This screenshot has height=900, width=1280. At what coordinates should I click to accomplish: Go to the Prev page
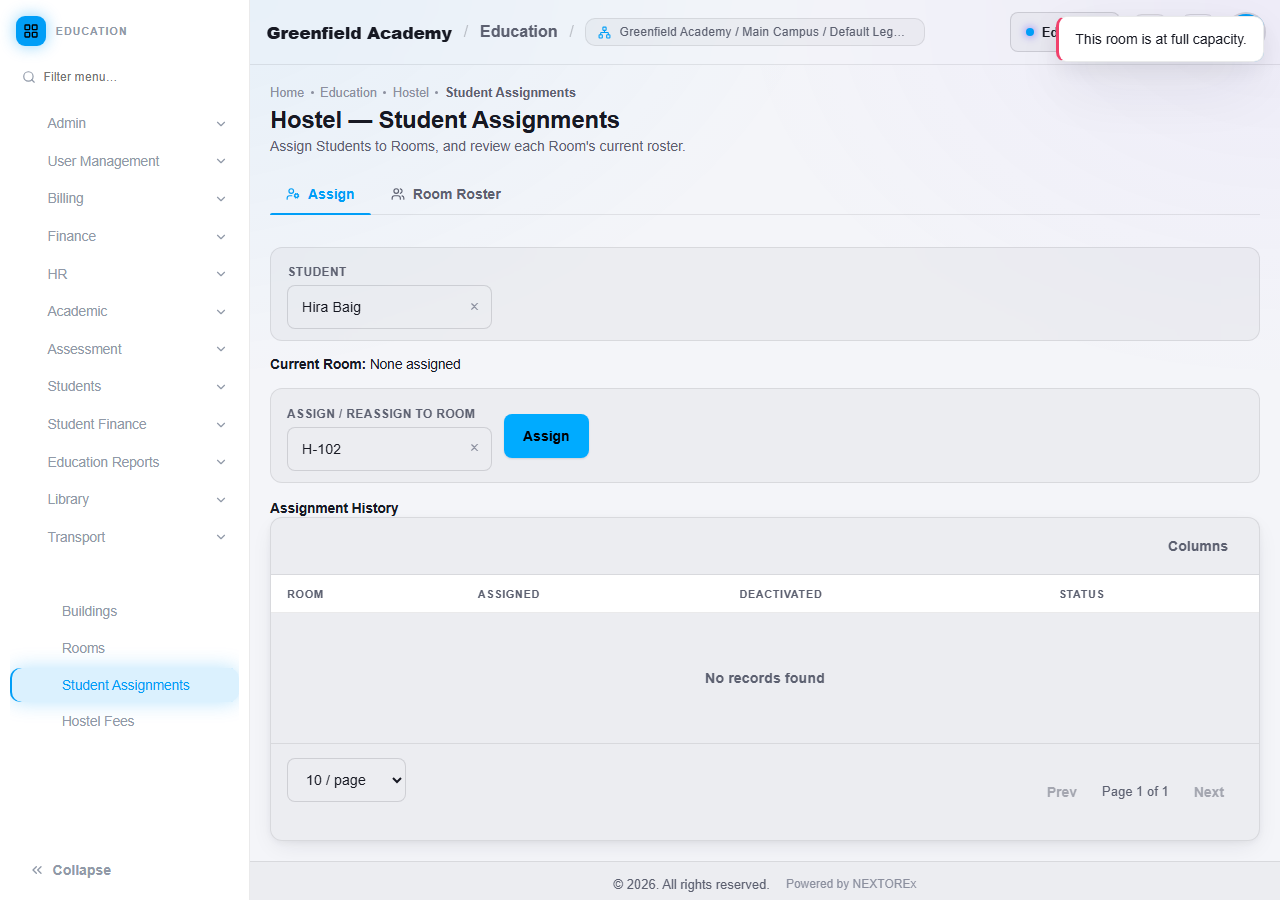coord(1062,792)
